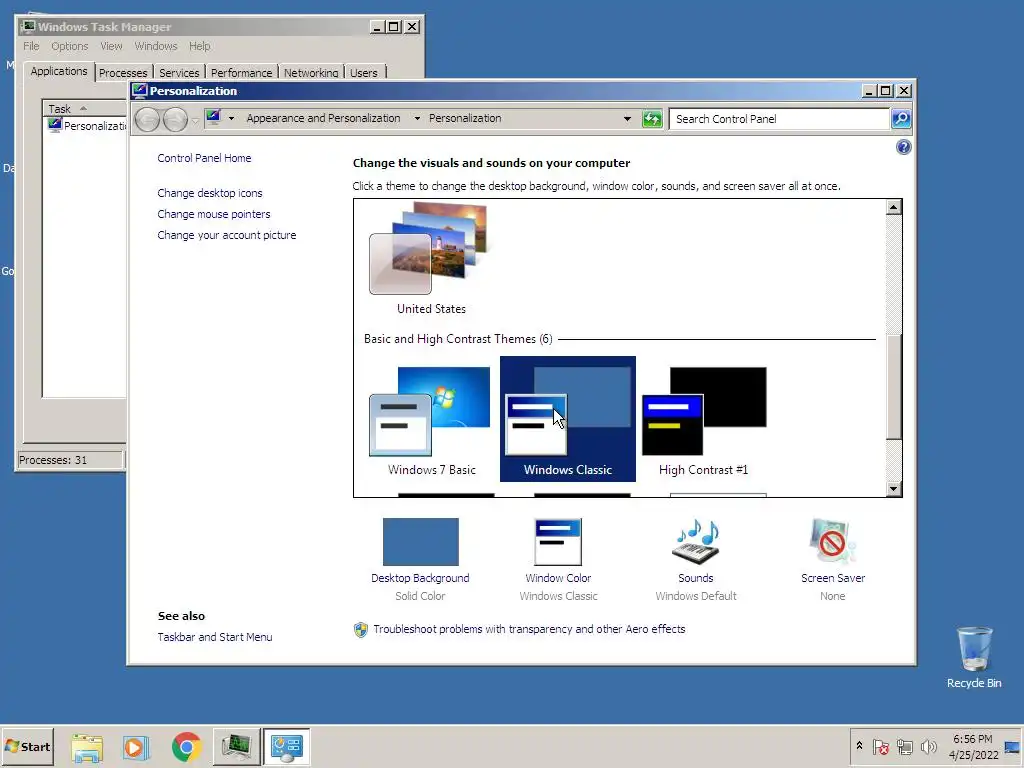
Task: Switch to the Users tab
Action: pyautogui.click(x=363, y=72)
